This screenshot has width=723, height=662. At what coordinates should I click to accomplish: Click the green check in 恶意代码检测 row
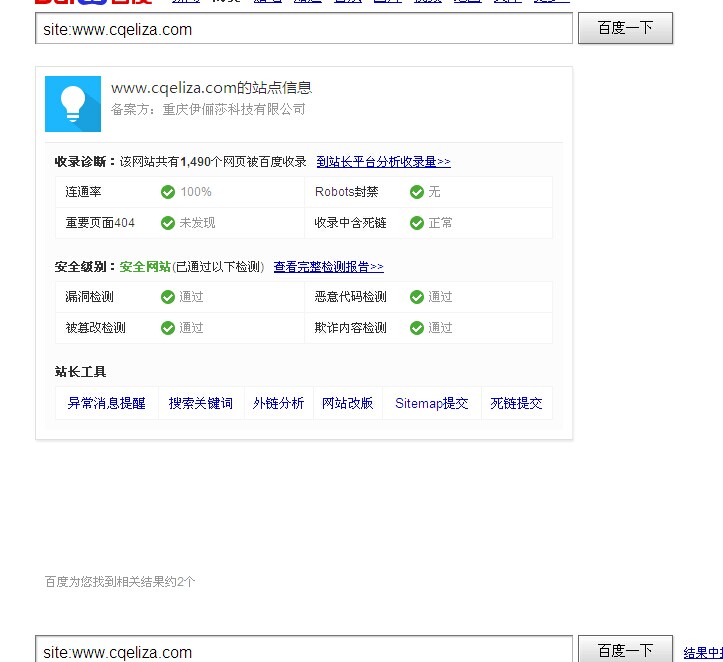(417, 297)
